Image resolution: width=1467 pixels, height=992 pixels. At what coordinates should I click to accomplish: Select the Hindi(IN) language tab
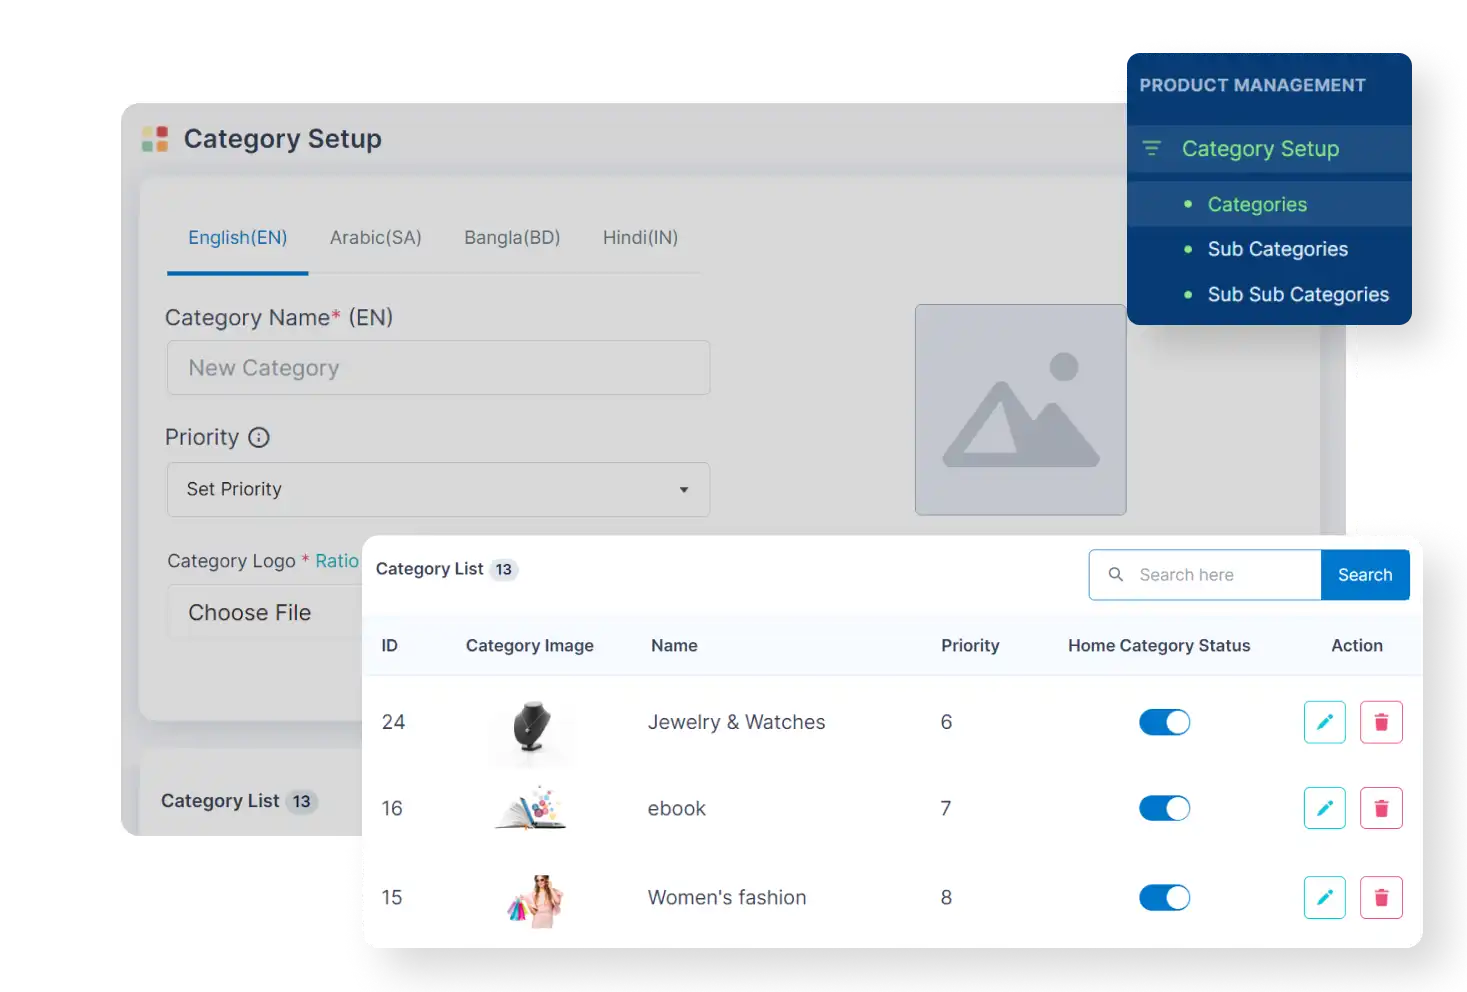640,237
